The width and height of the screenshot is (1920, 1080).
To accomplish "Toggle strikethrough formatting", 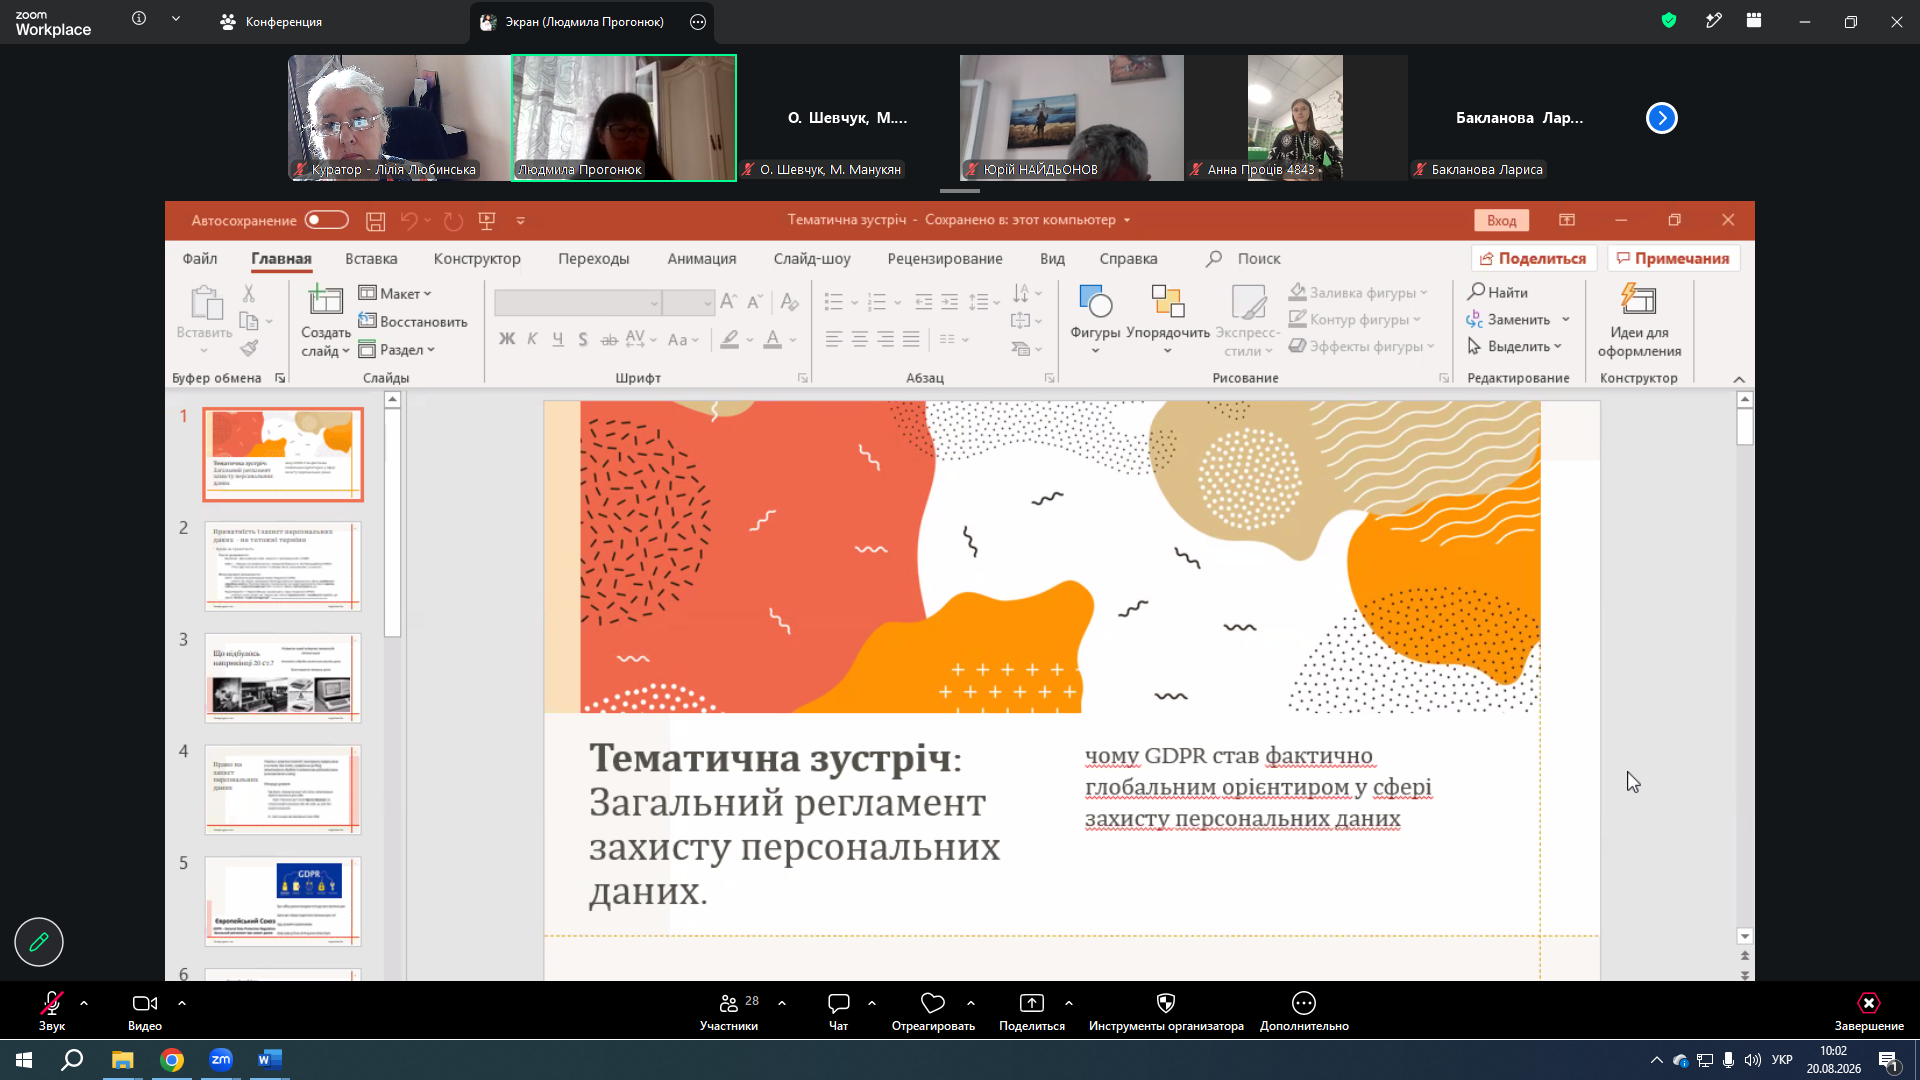I will pos(609,339).
